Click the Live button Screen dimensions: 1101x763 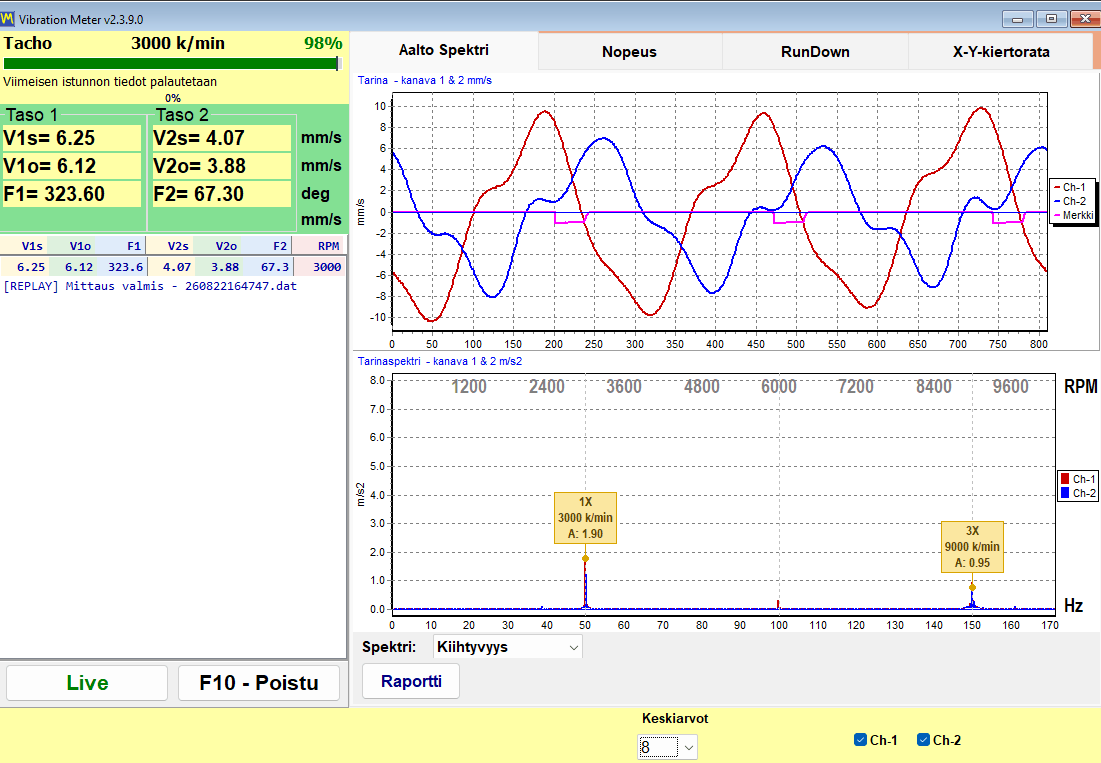(x=87, y=683)
